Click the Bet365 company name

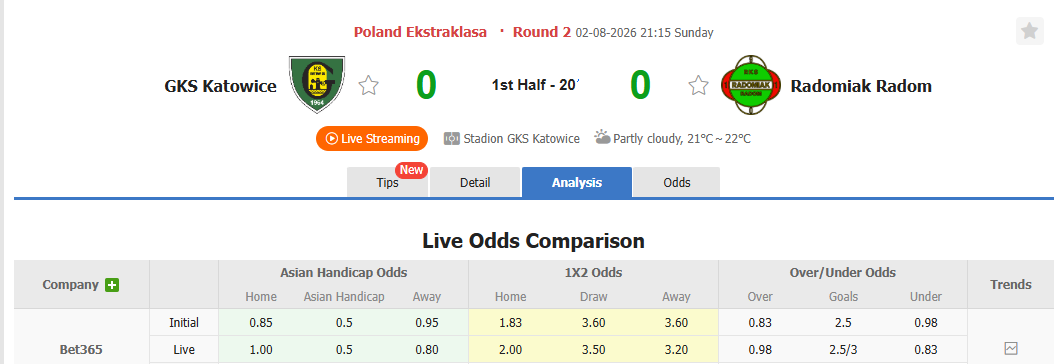click(x=81, y=350)
